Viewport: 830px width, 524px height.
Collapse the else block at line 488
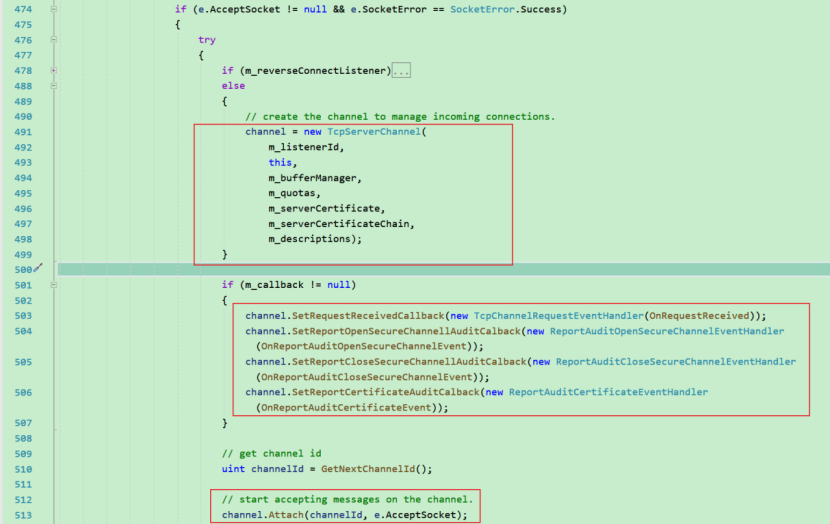53,86
